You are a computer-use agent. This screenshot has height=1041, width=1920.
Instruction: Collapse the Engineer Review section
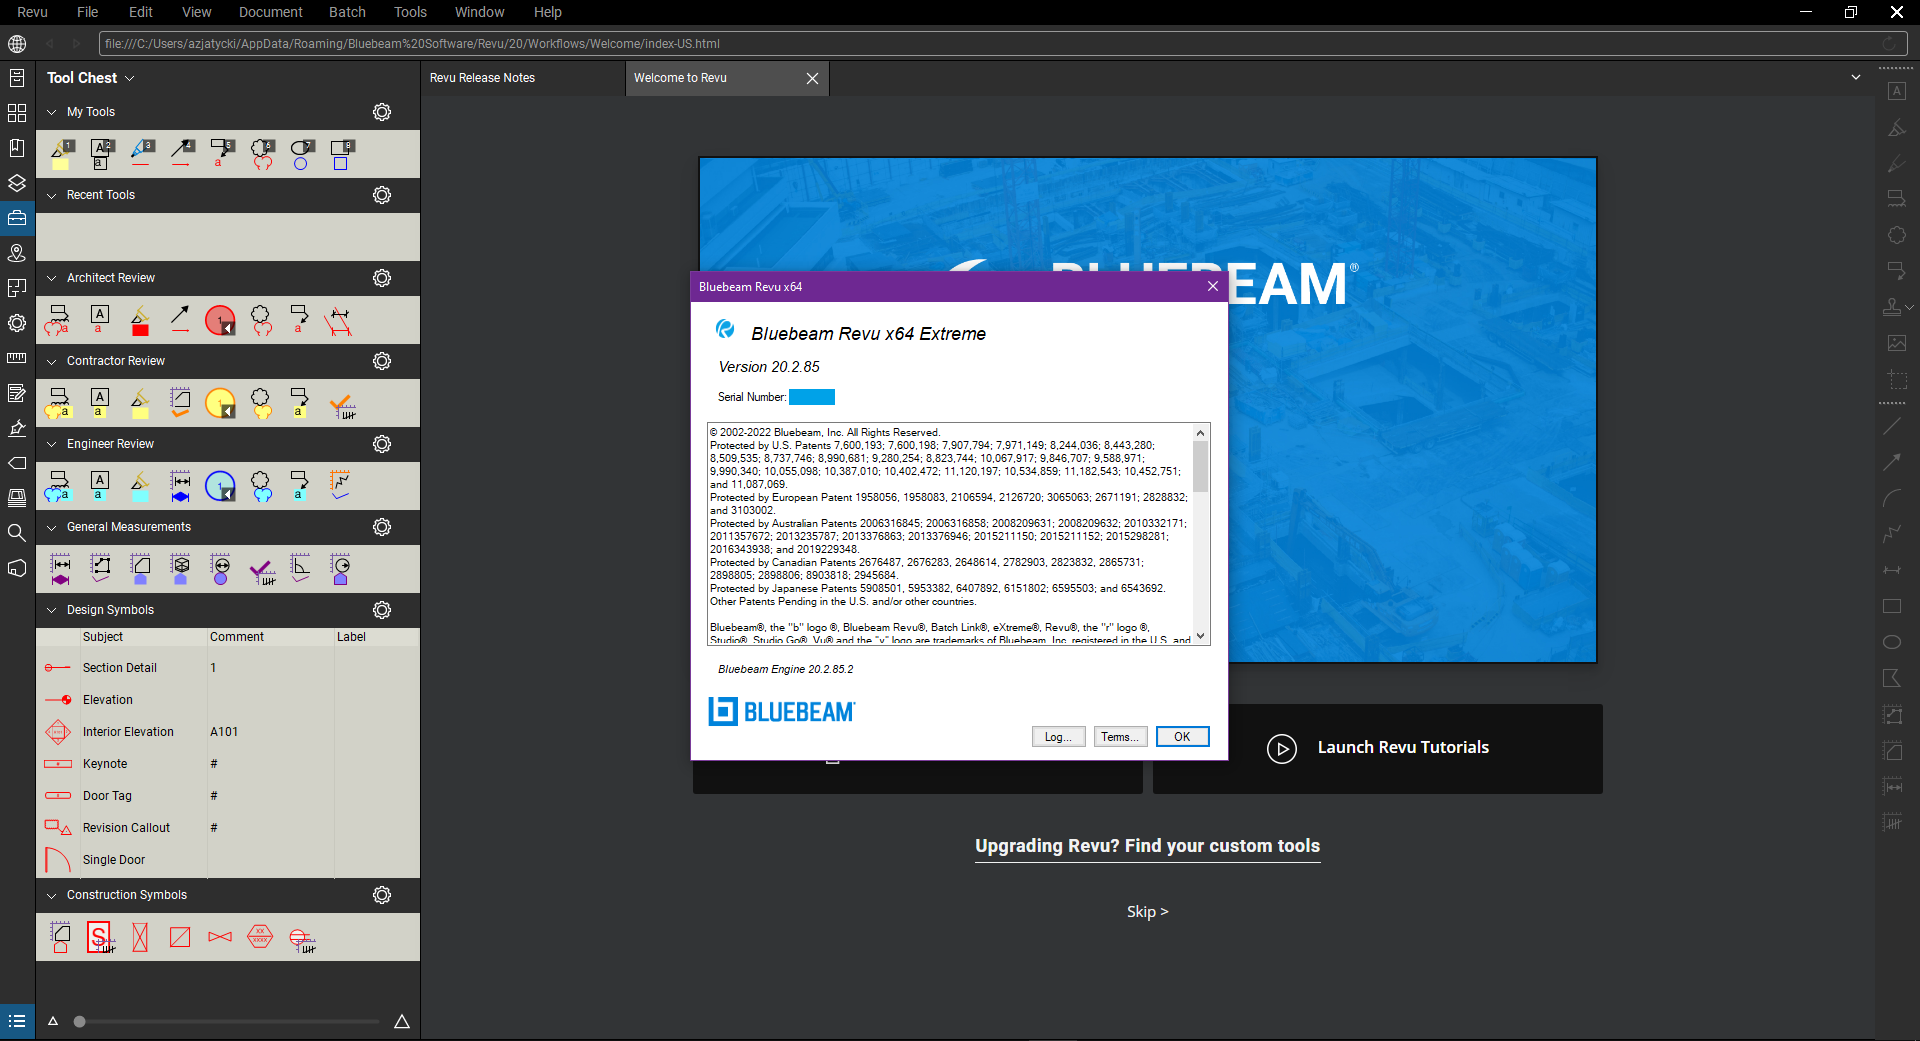(52, 444)
